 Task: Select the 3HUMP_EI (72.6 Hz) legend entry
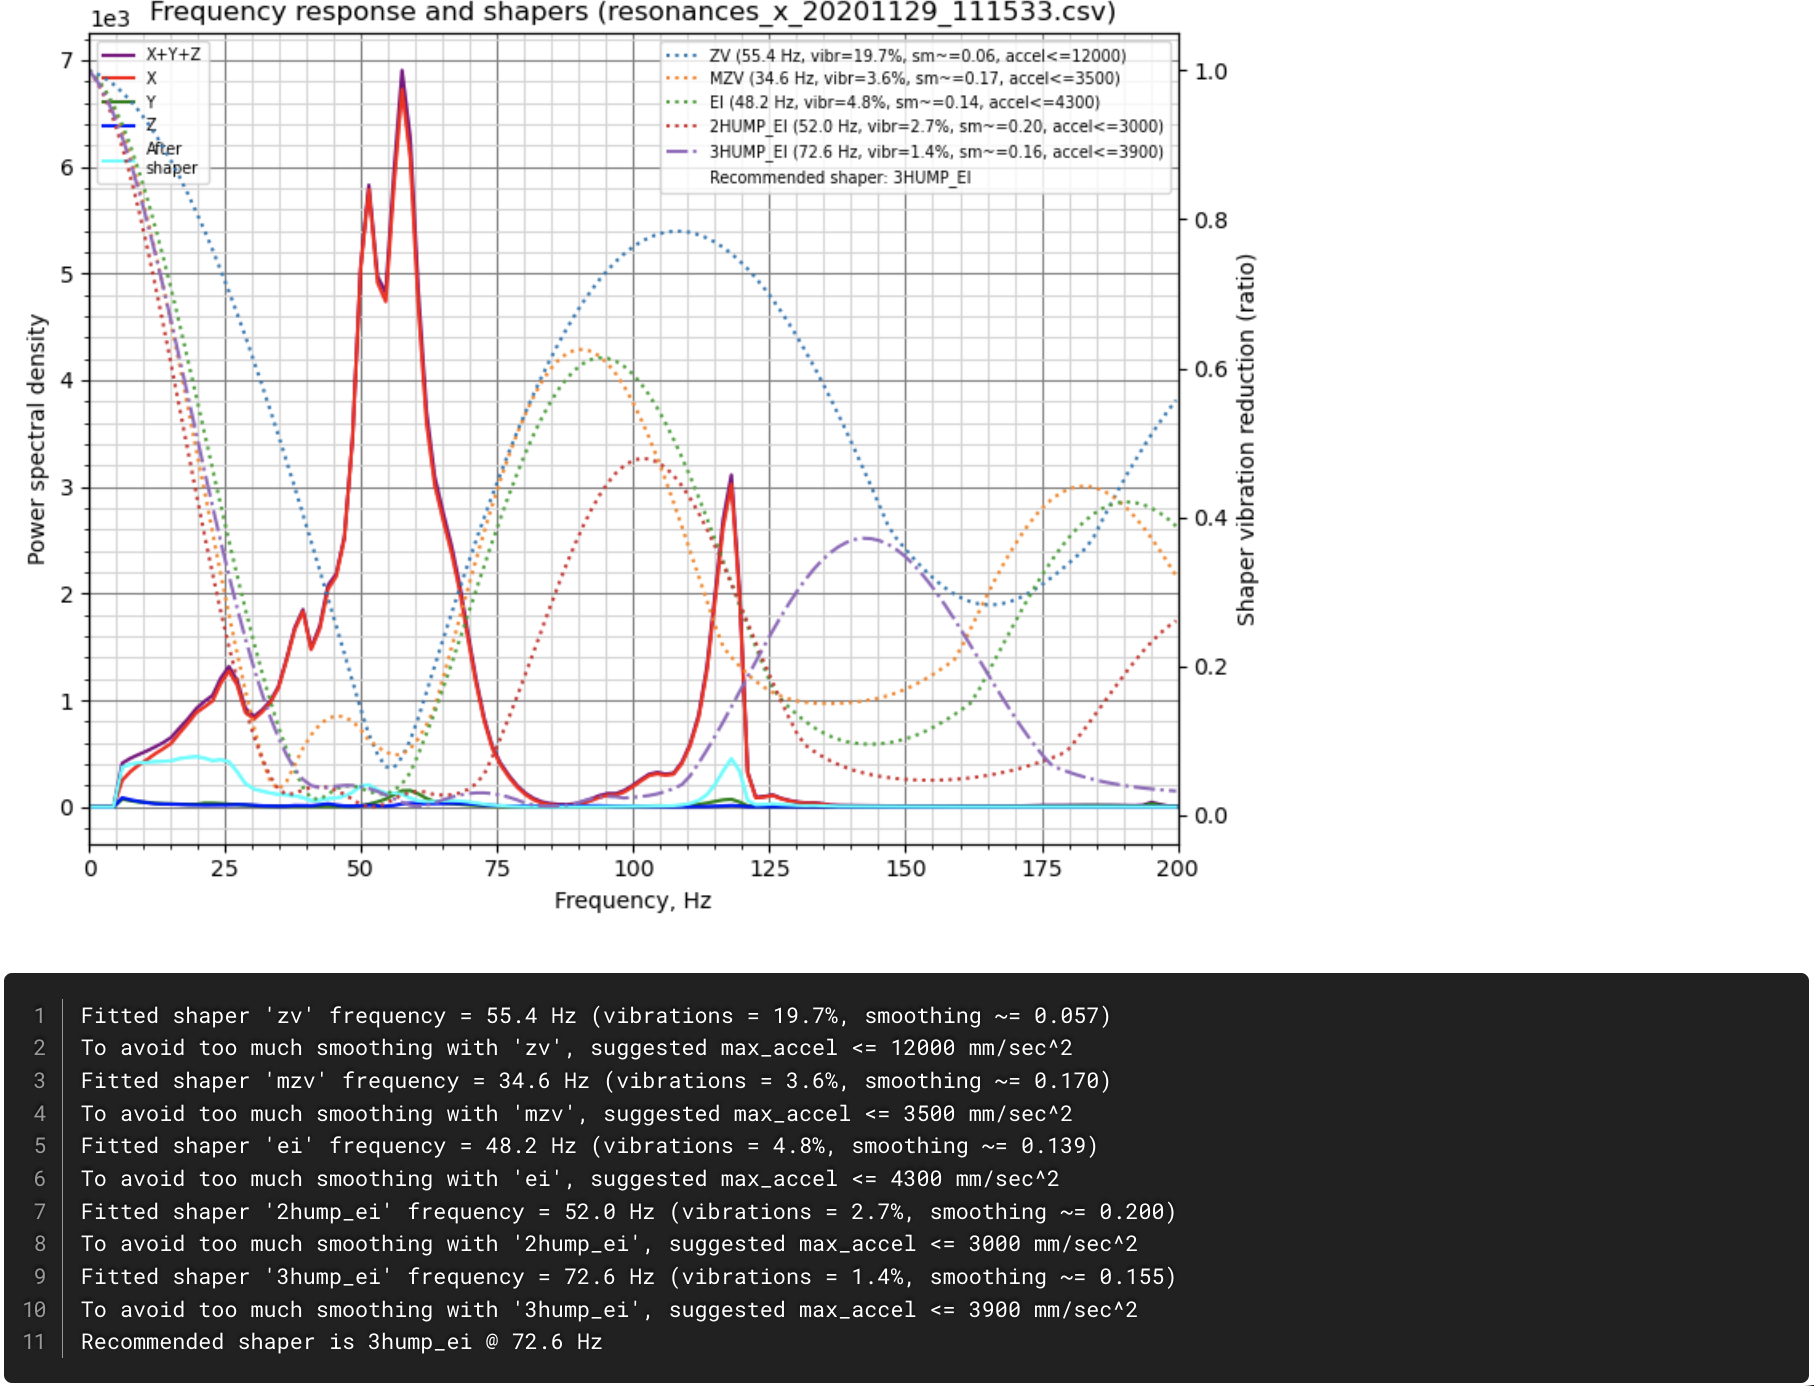point(936,152)
